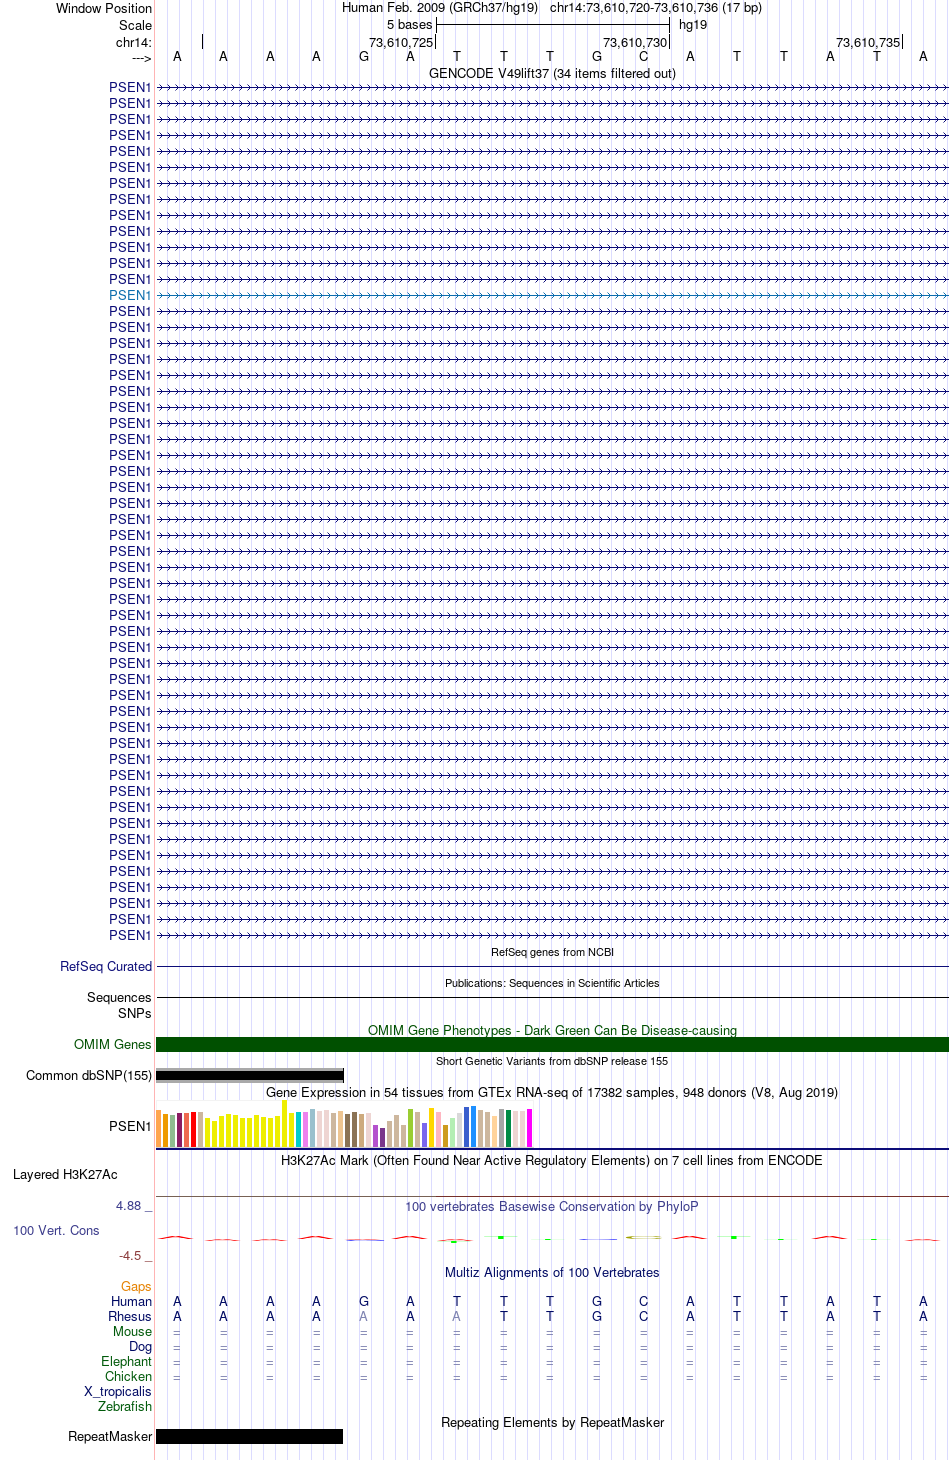Select the 'Human' alignment row label
Viewport: 950px width, 1460px height.
[x=131, y=1301]
